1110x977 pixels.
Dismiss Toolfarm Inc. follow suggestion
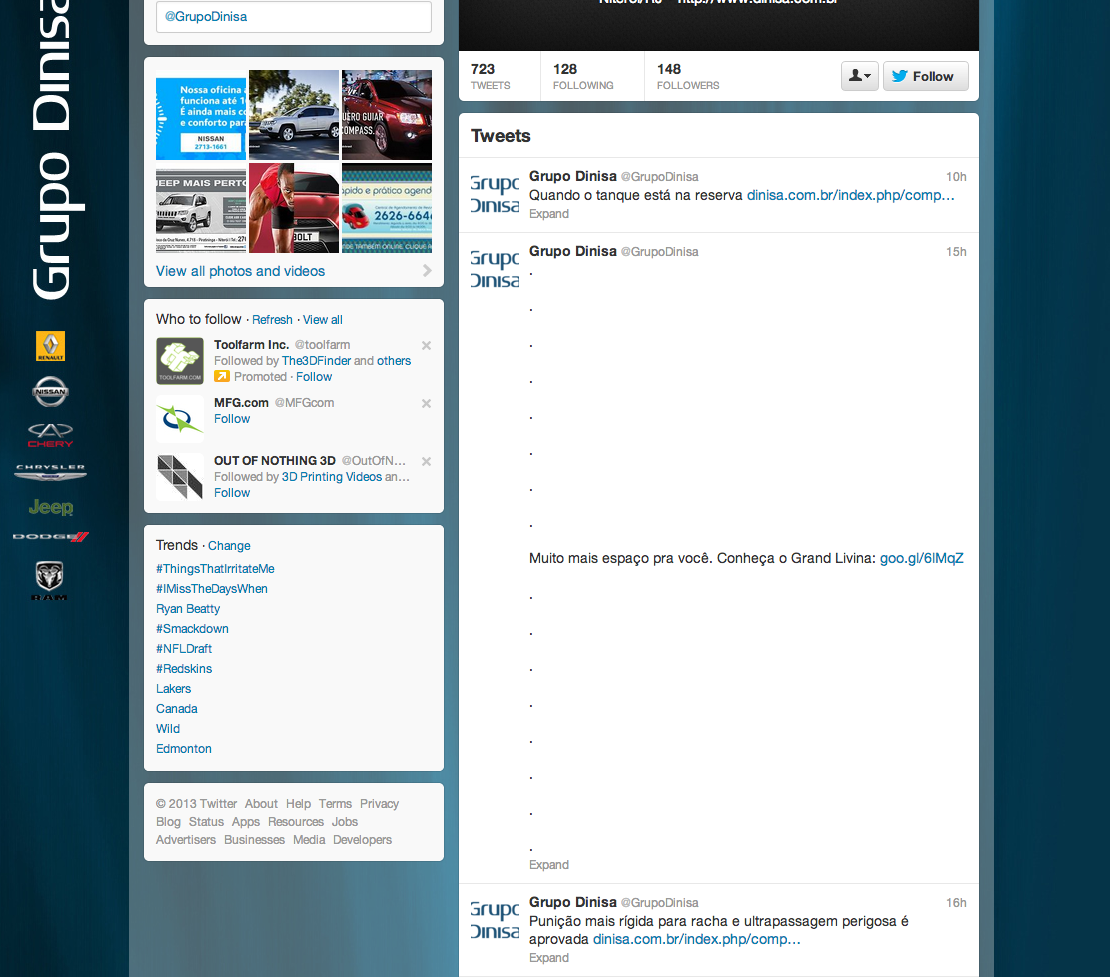point(426,346)
